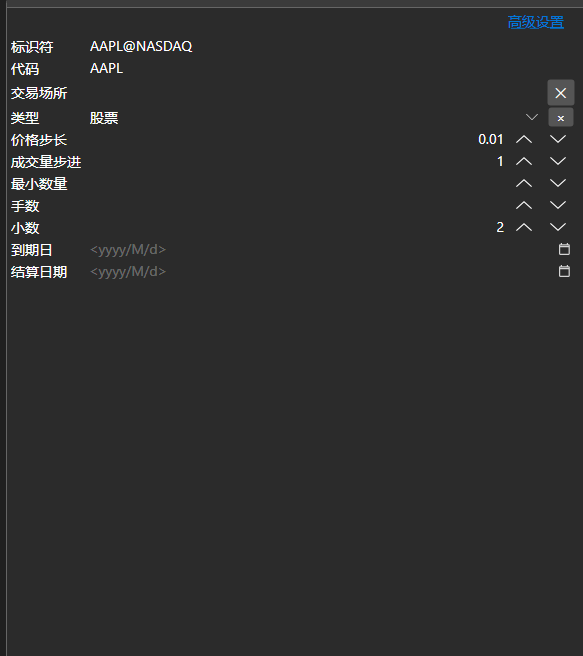Click the 到期日 date input field
Image resolution: width=583 pixels, height=656 pixels.
click(x=320, y=250)
